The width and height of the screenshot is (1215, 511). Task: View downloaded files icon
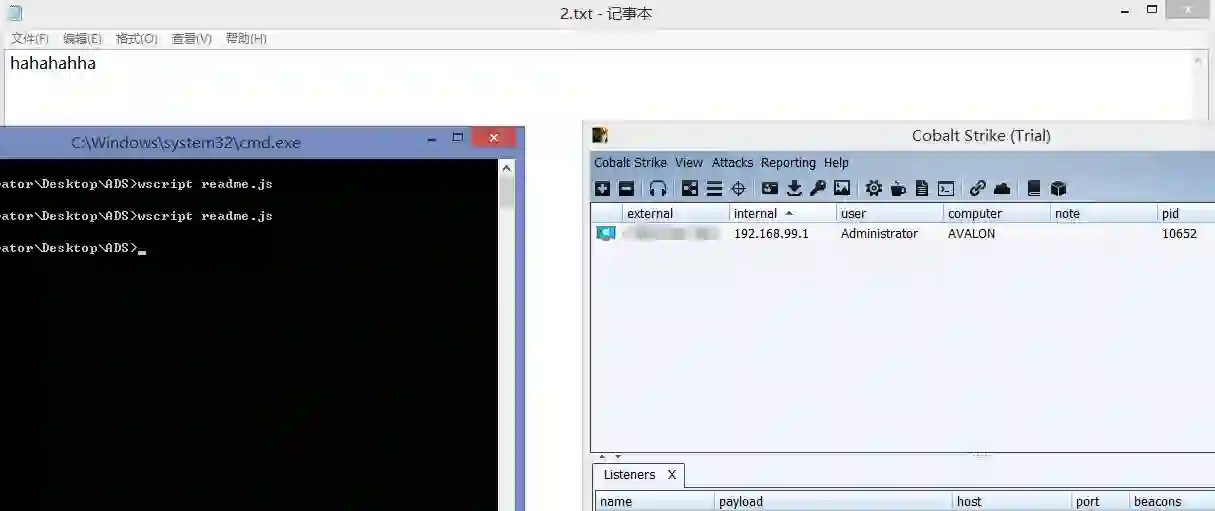(x=794, y=188)
